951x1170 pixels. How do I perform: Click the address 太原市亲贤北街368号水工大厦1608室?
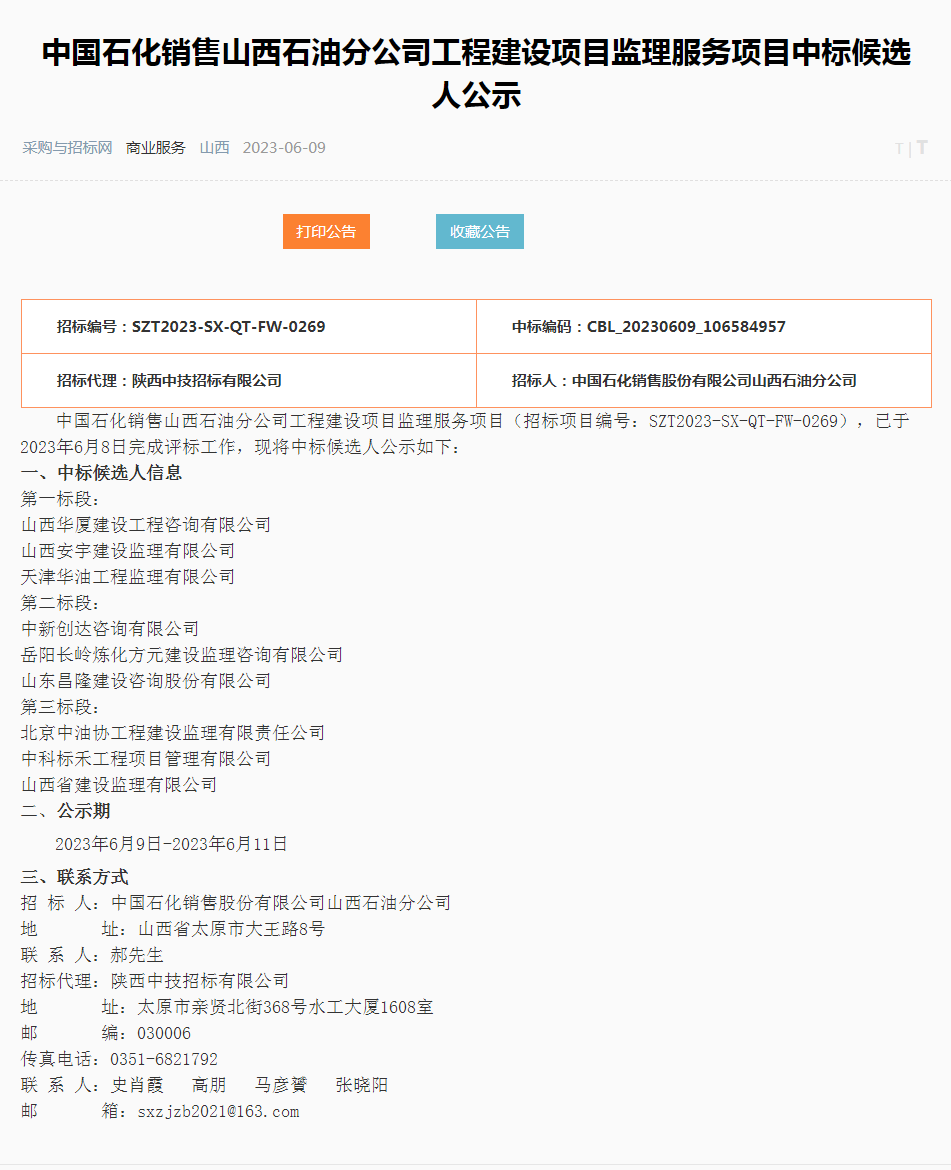pyautogui.click(x=286, y=1007)
